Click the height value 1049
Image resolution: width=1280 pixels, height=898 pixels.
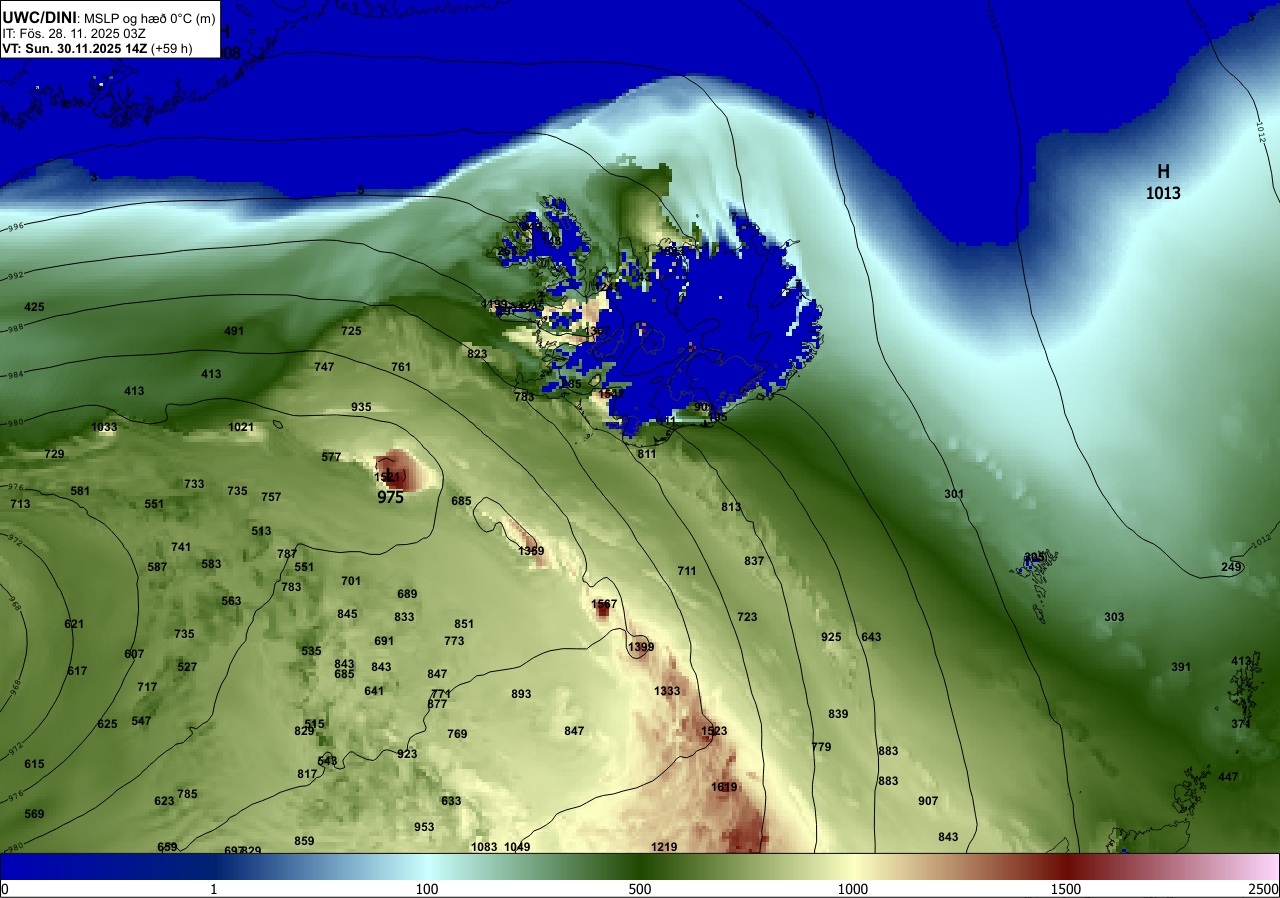517,847
